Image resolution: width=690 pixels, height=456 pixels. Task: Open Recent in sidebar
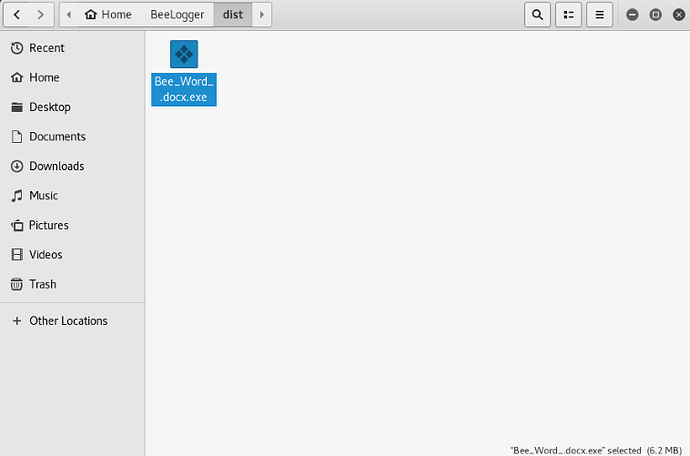(x=46, y=48)
